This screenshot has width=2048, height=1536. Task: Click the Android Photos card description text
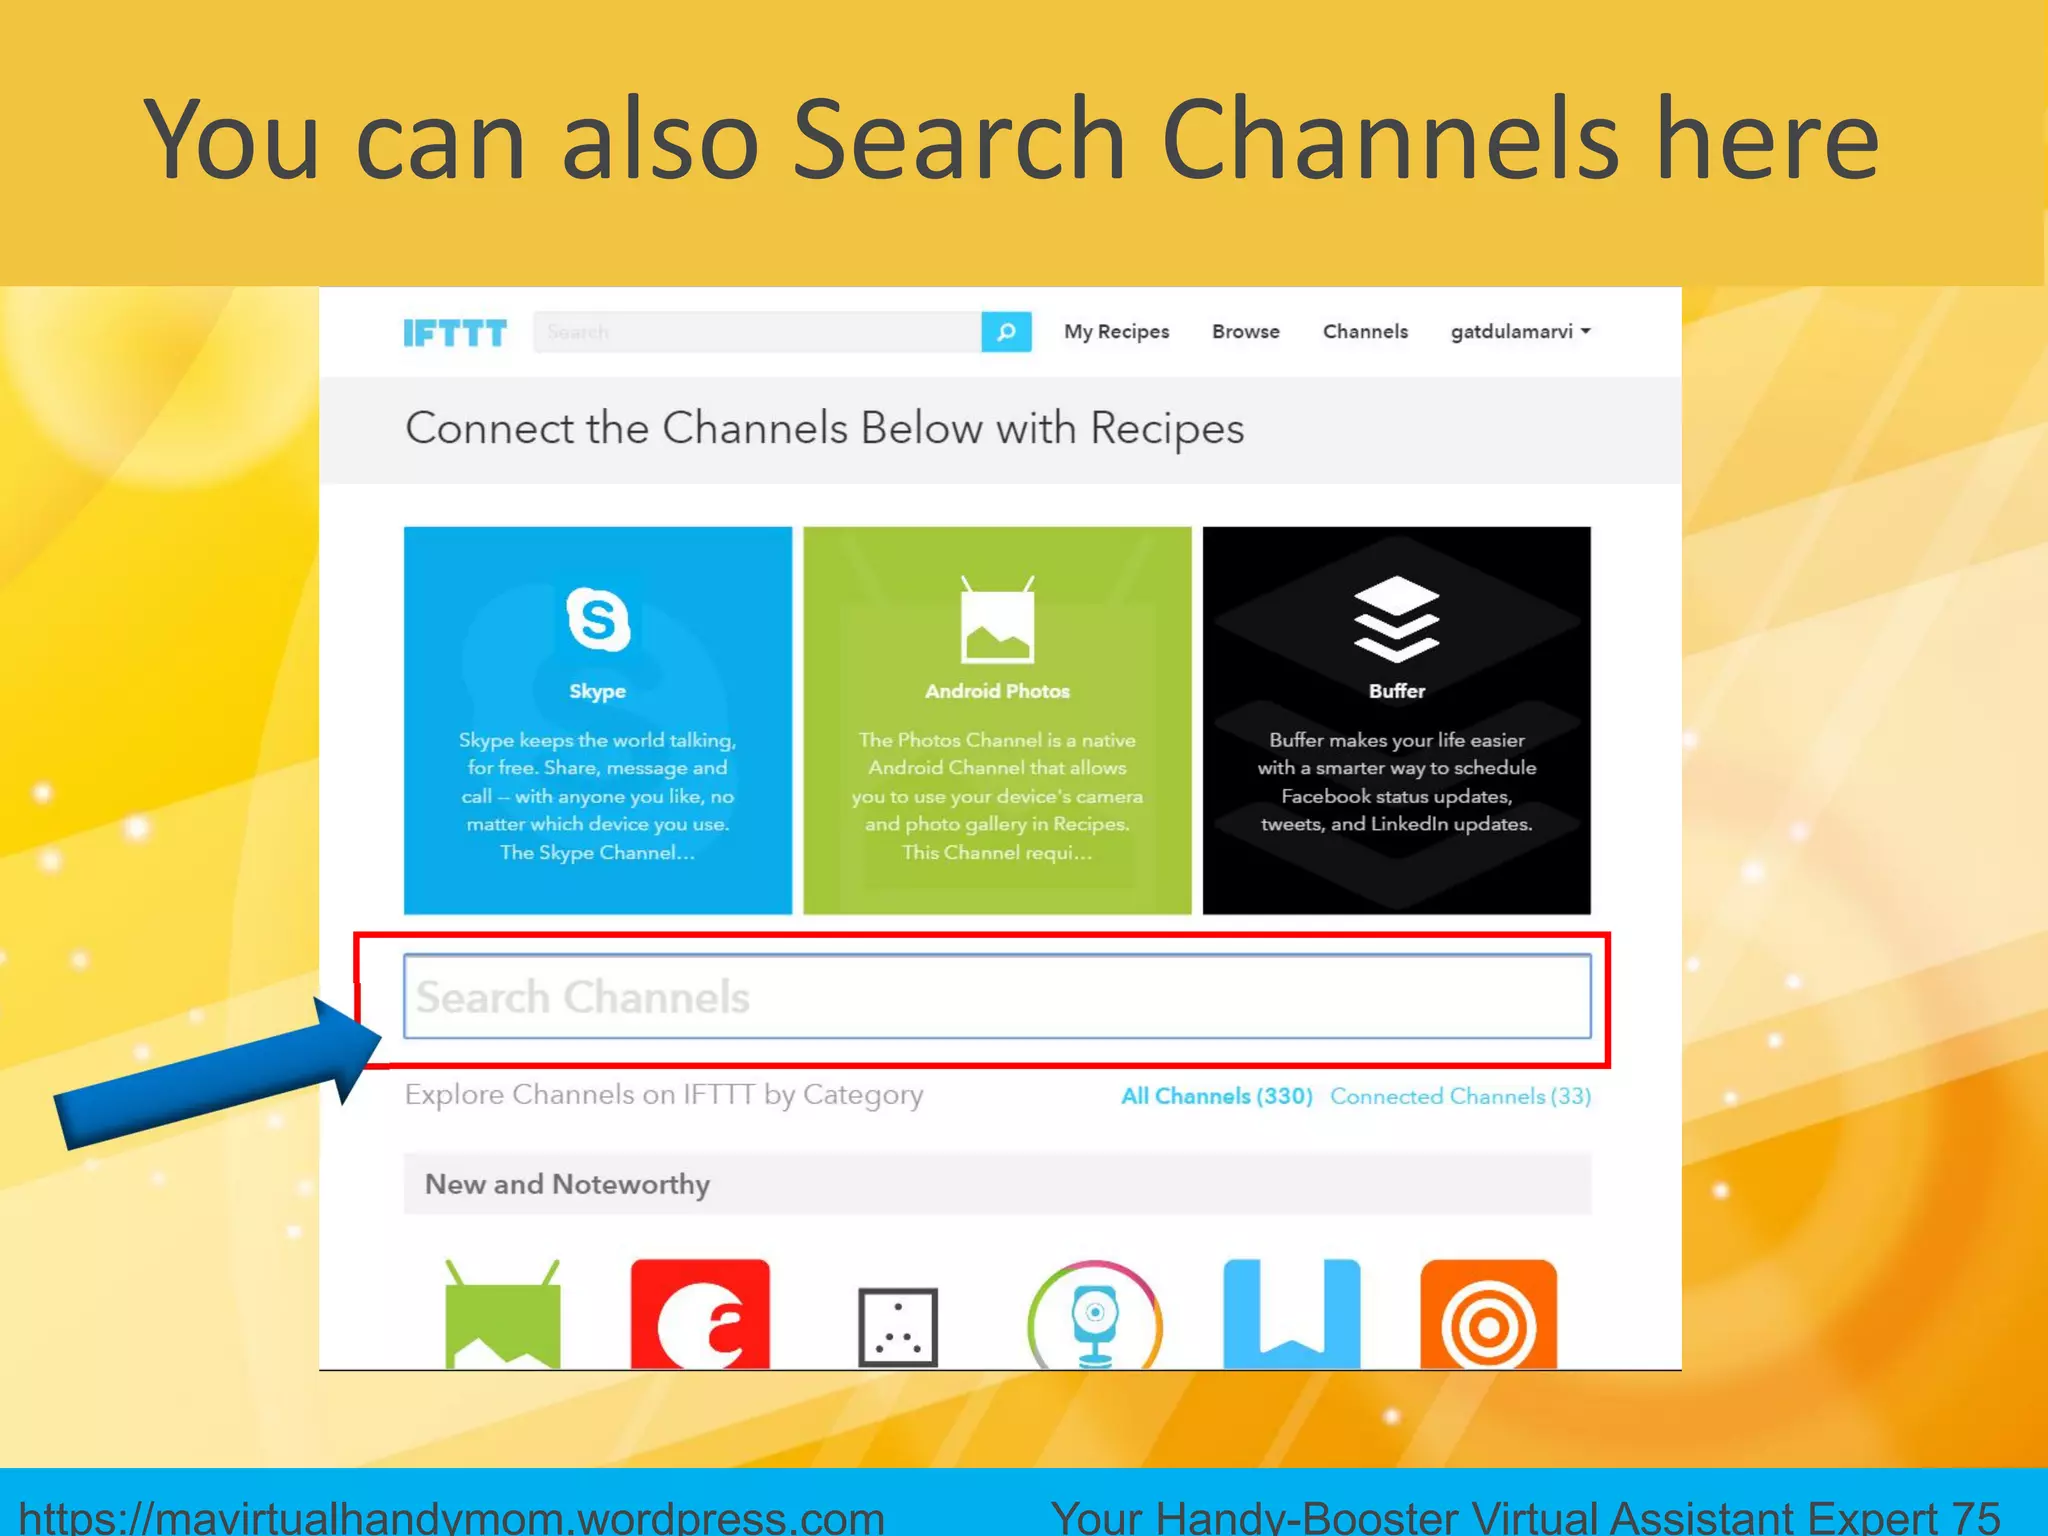coord(997,796)
